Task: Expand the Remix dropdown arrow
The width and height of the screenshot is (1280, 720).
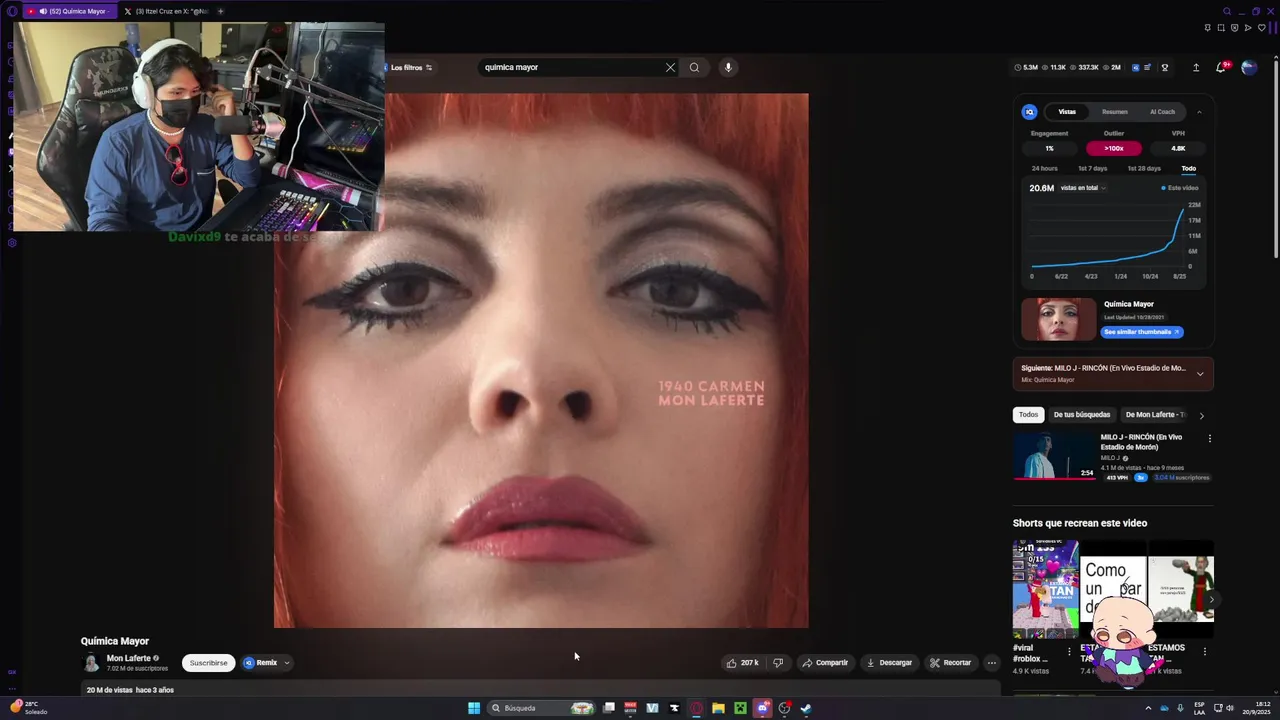Action: 287,662
